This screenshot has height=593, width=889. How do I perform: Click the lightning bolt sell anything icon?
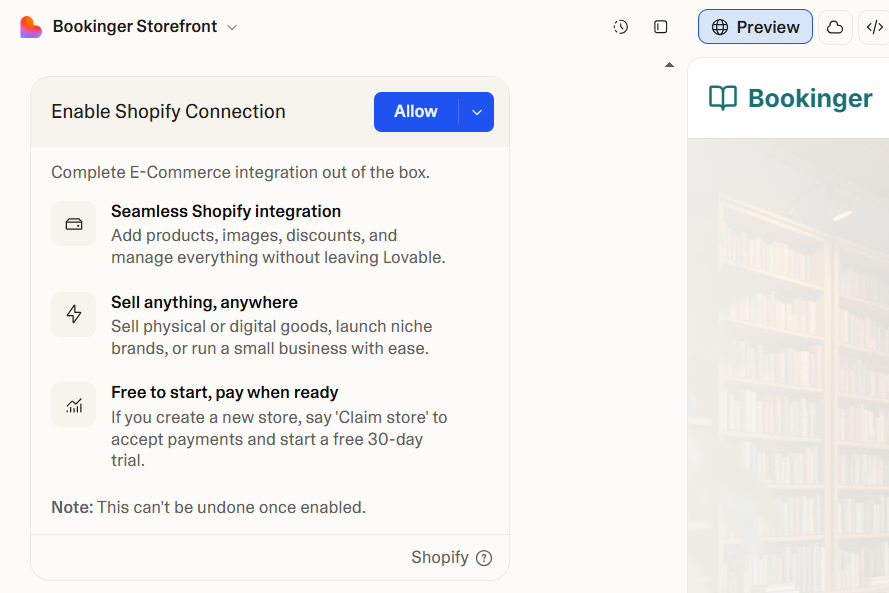73,314
